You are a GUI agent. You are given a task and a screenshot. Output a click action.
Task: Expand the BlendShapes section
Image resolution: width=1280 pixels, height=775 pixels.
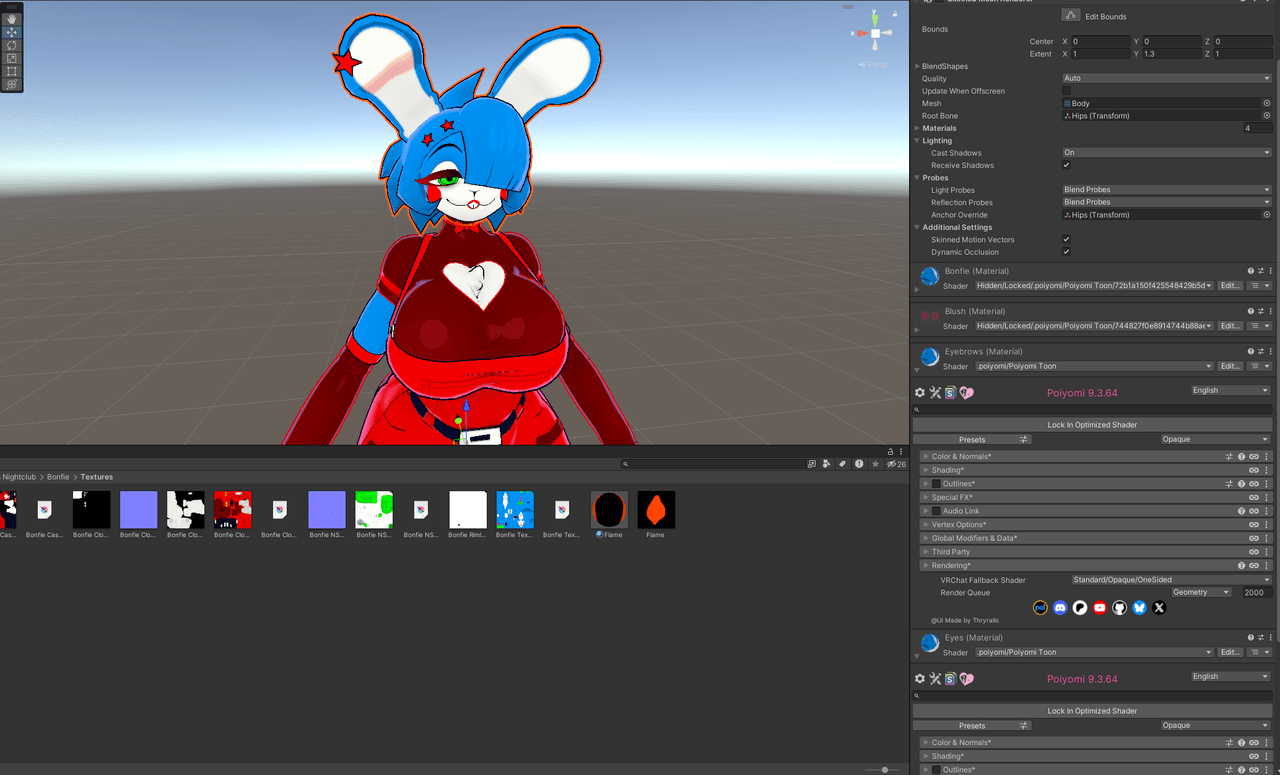pos(918,66)
